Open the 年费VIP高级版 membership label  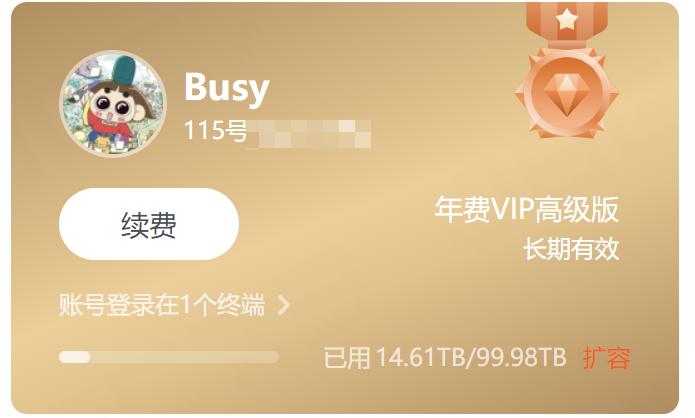(527, 209)
